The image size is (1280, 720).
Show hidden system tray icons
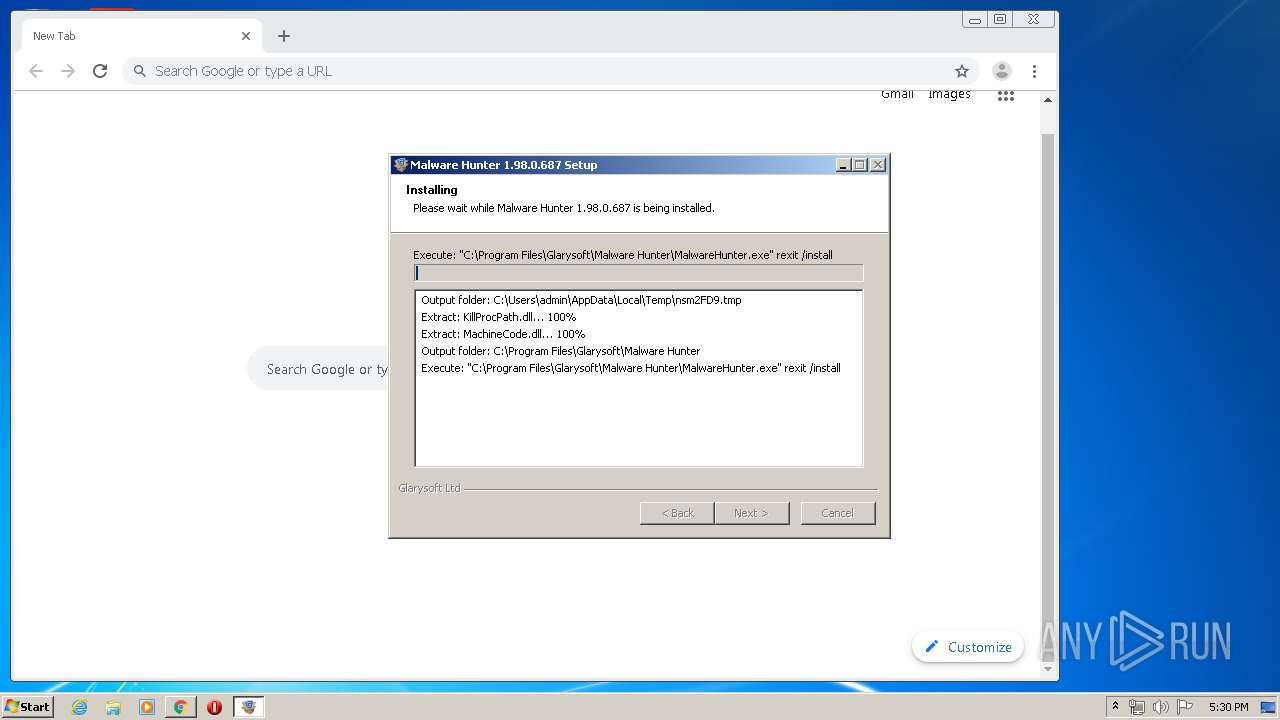1115,707
